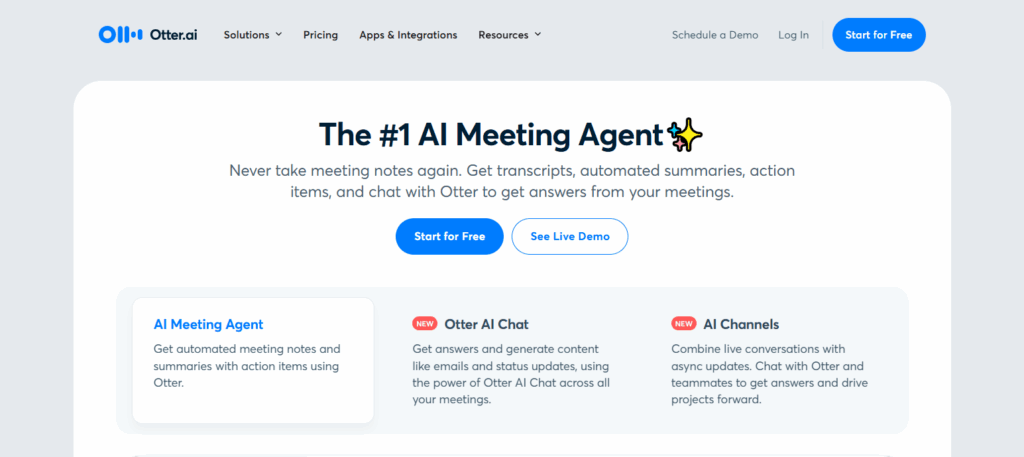This screenshot has height=457, width=1024.
Task: Click the sparkle icon beside the headline
Action: pos(686,135)
